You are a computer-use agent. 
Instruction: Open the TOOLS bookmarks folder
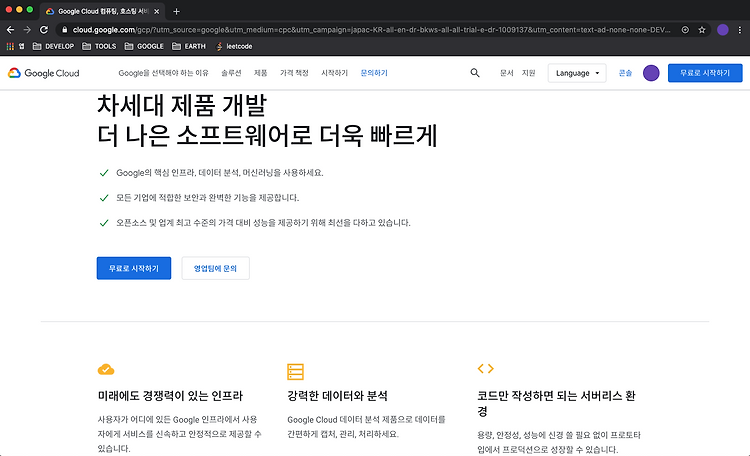click(99, 46)
